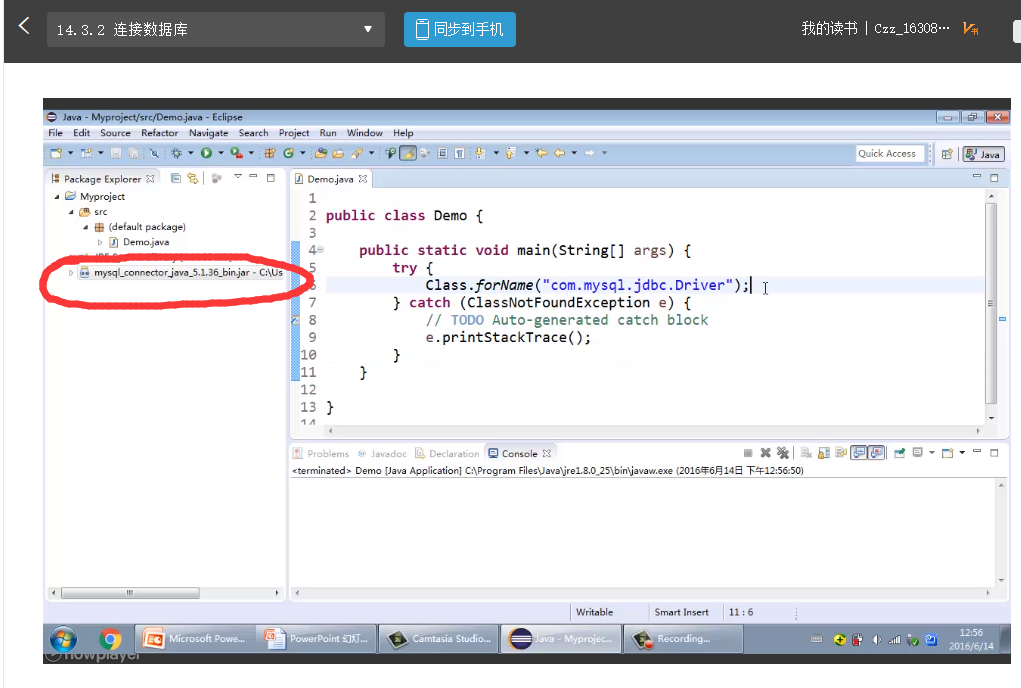This screenshot has width=1021, height=688.
Task: Open Chrome from the Windows taskbar
Action: coord(110,639)
